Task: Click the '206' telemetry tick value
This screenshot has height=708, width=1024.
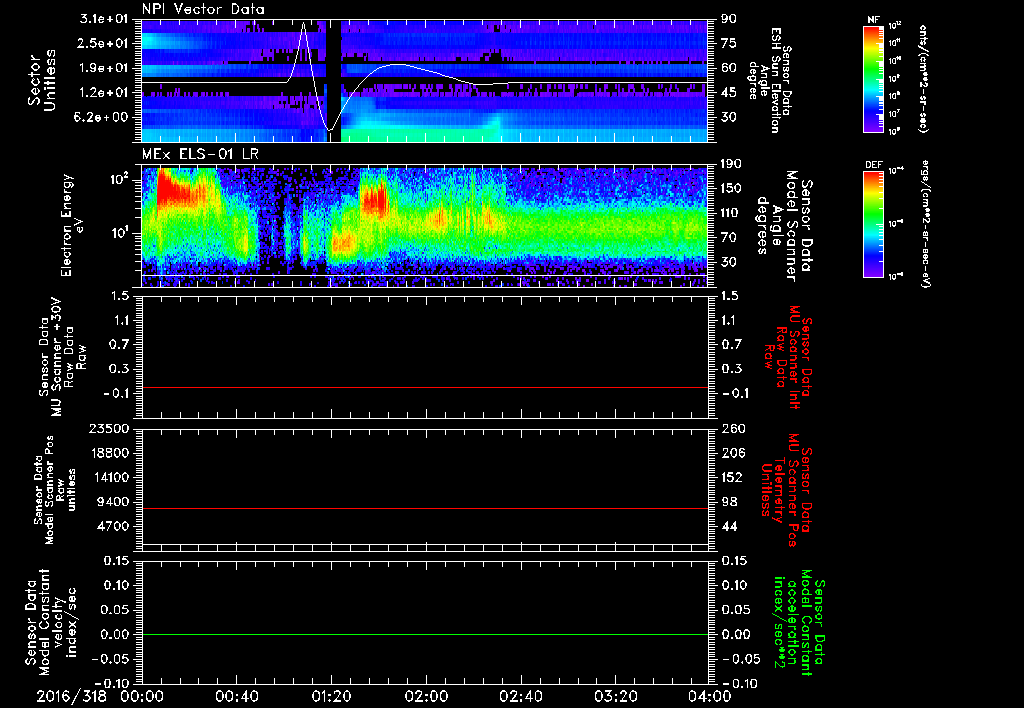Action: (x=731, y=453)
